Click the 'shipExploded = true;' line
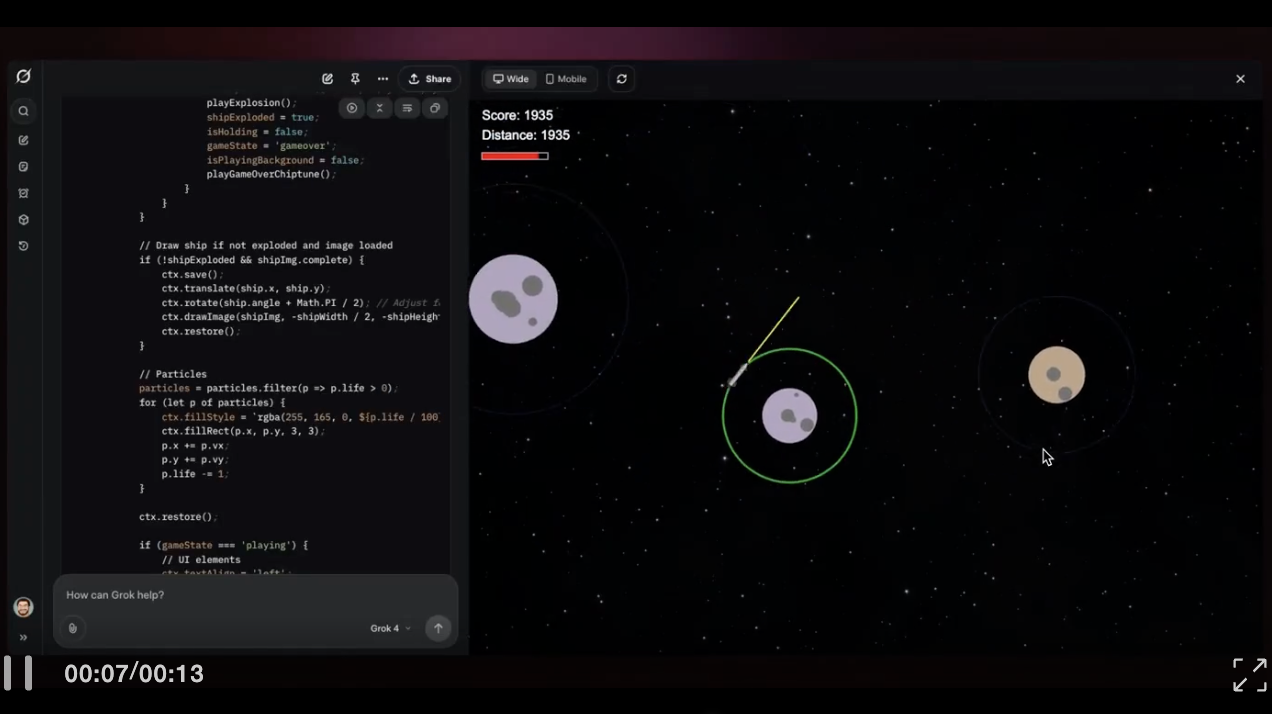Viewport: 1272px width, 714px height. tap(262, 117)
